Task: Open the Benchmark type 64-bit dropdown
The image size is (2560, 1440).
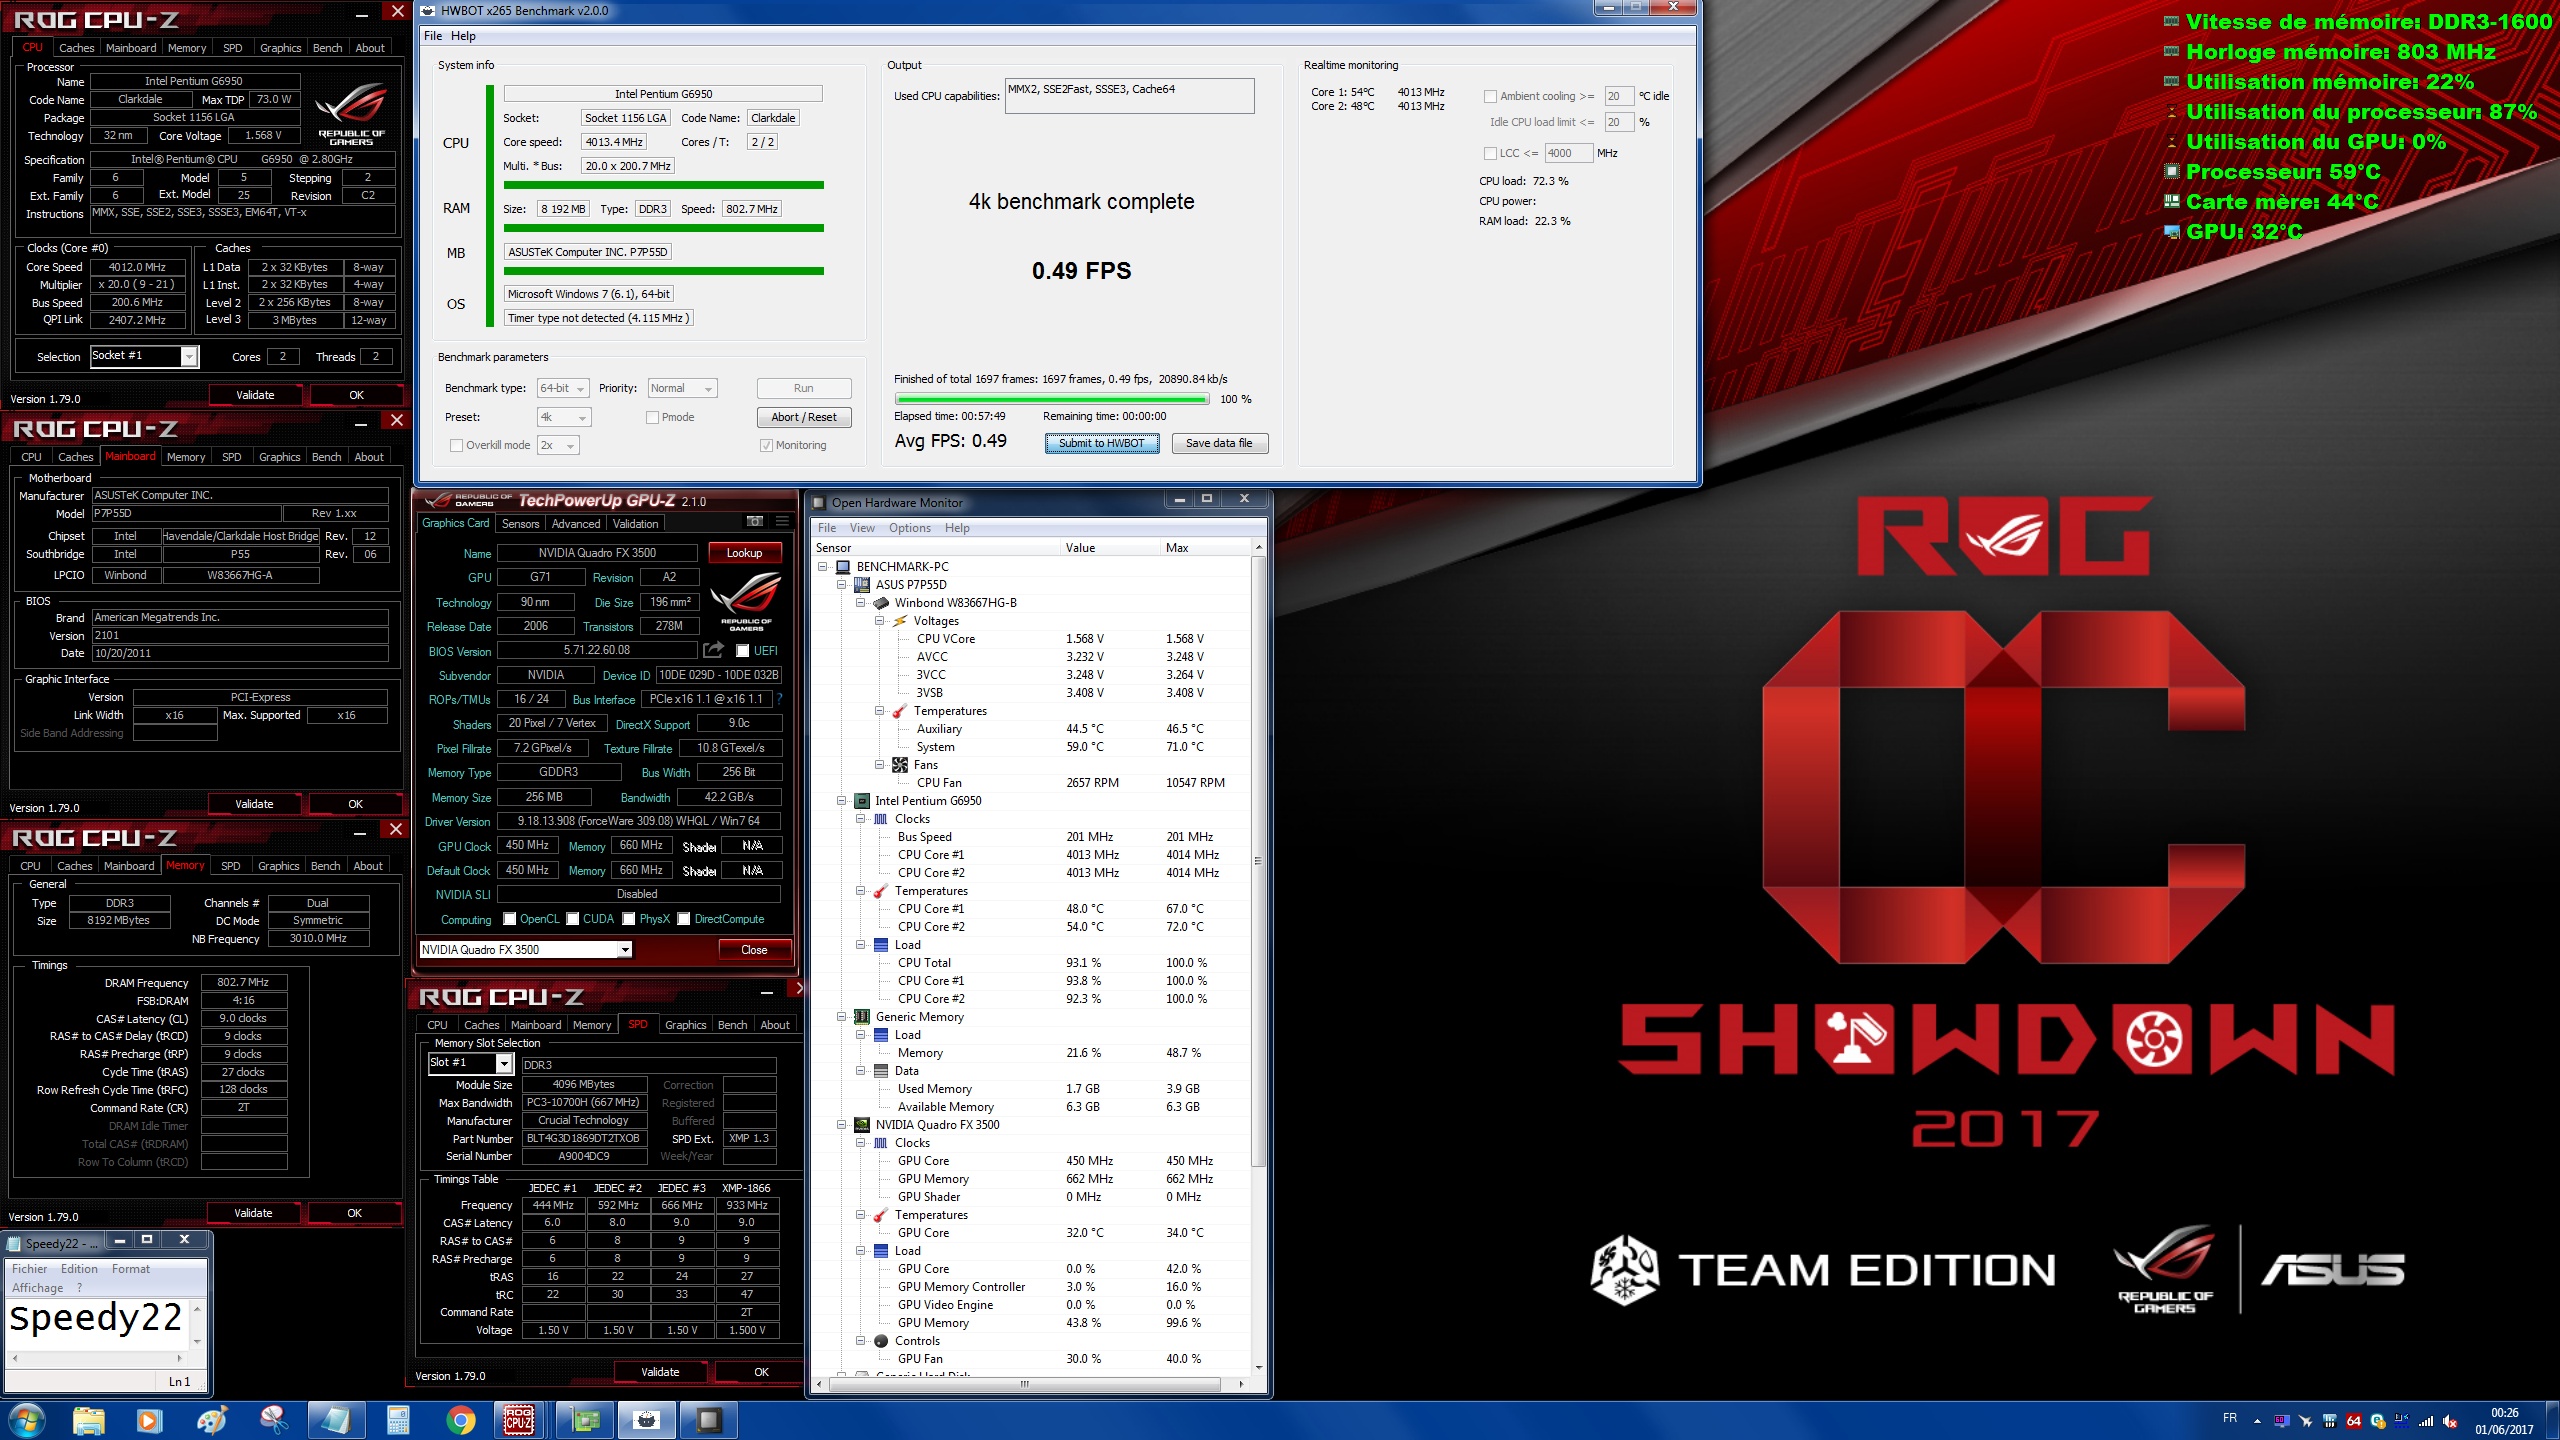Action: [x=562, y=389]
